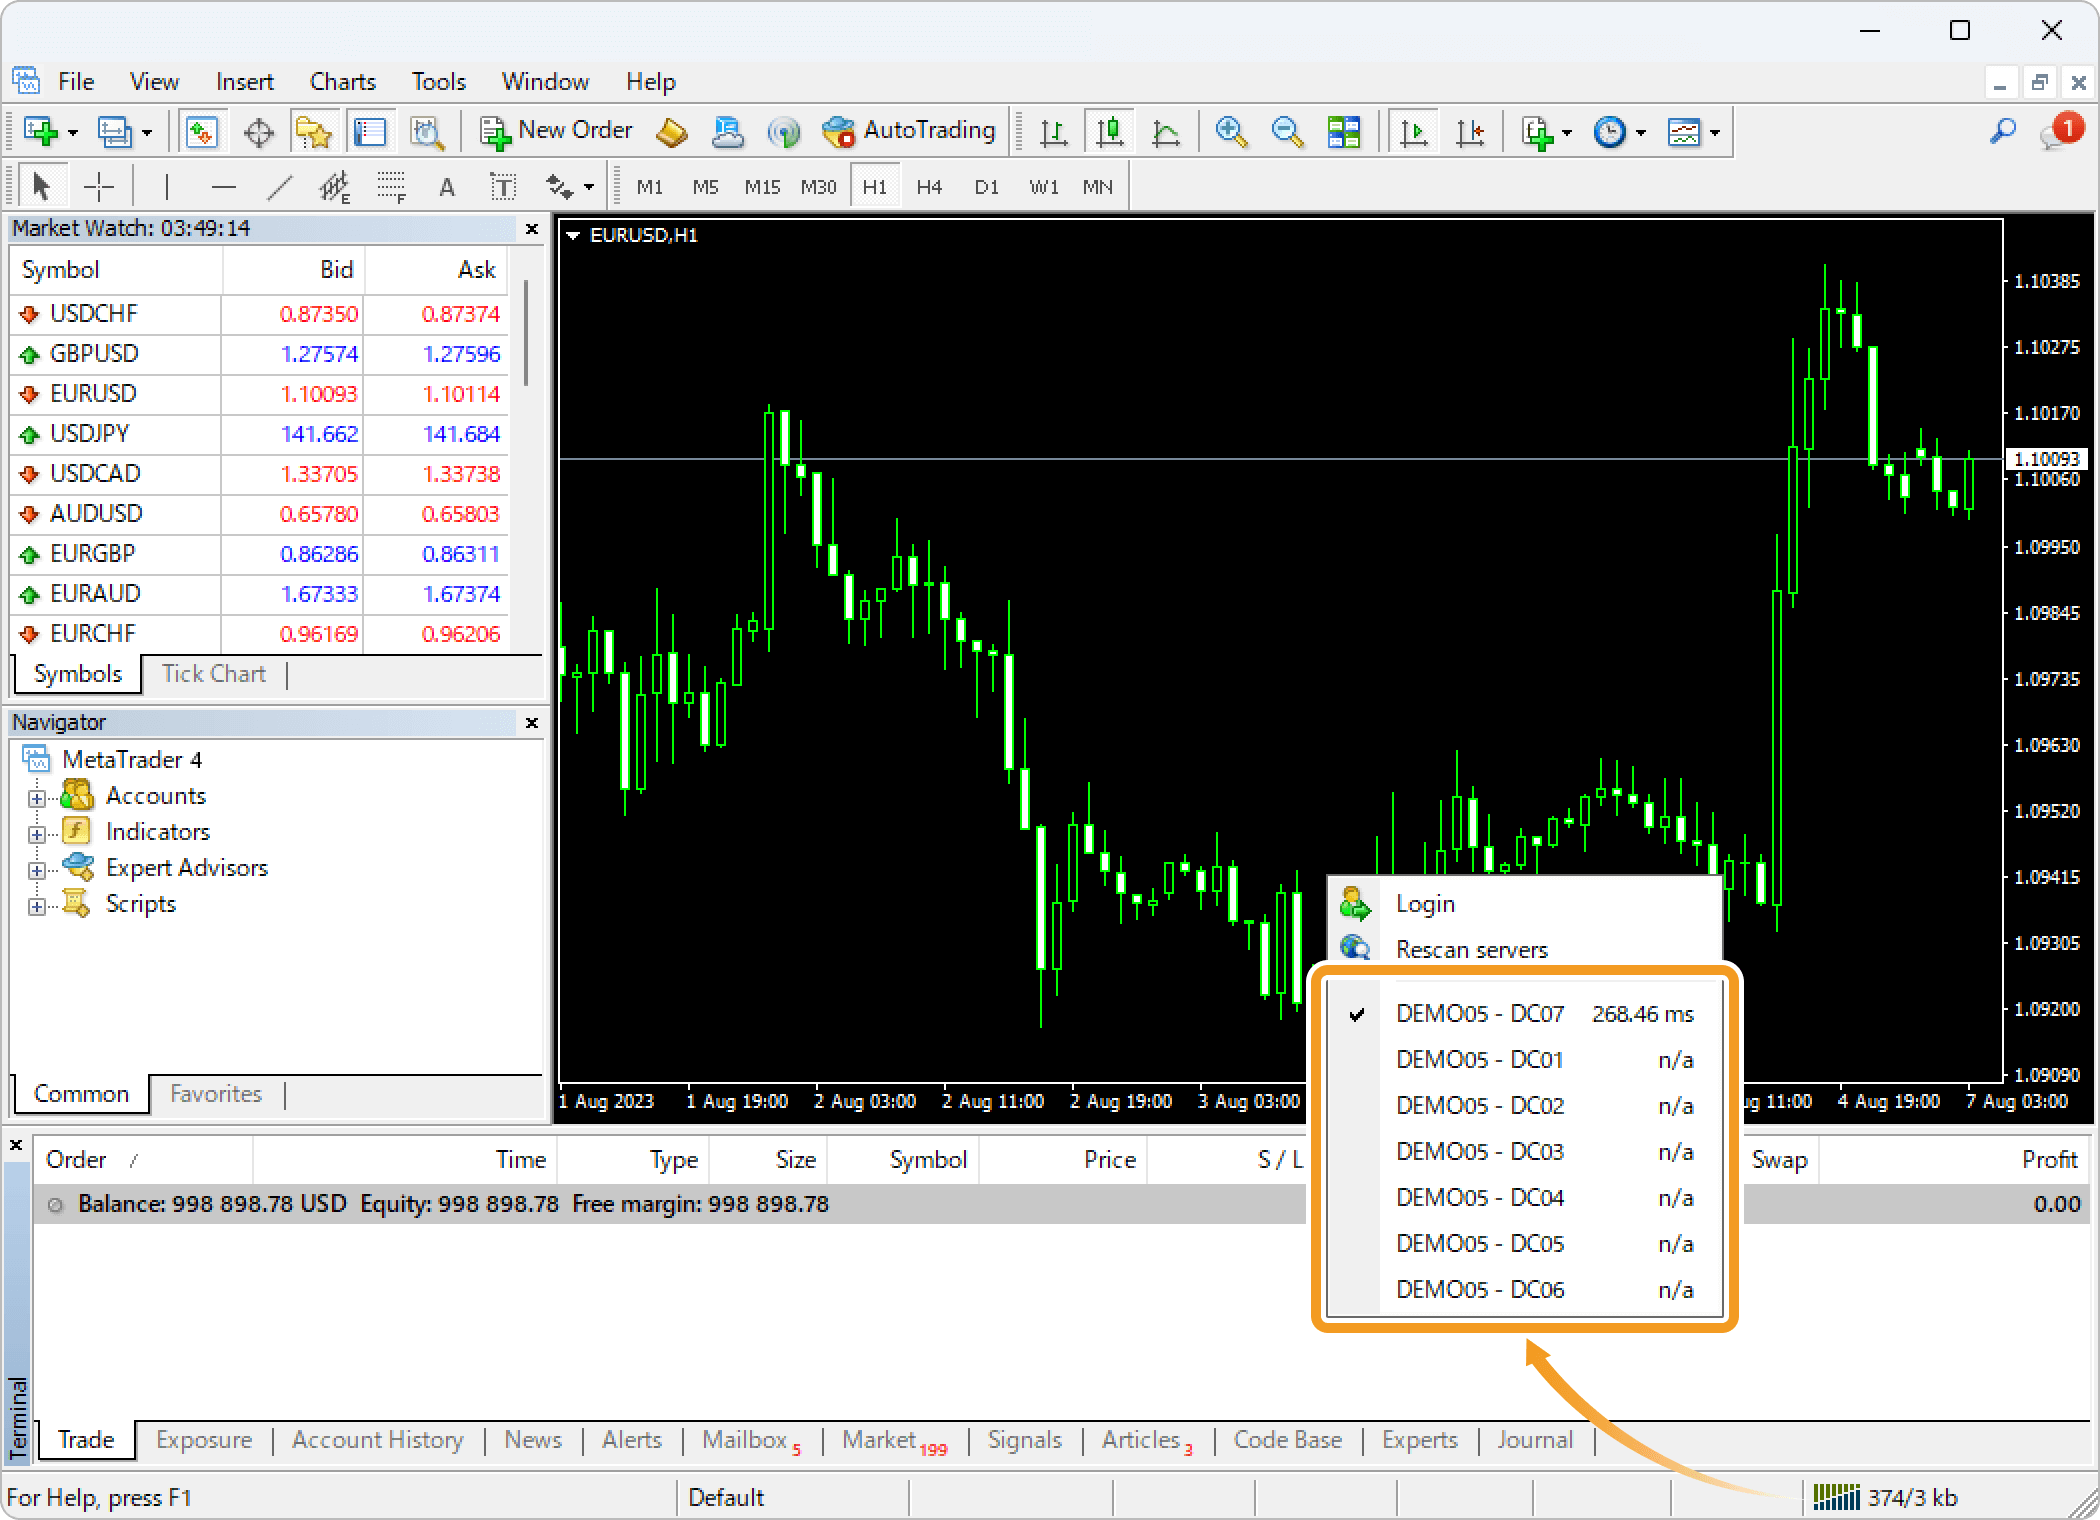
Task: Expand the Expert Advisors tree node
Action: point(37,870)
